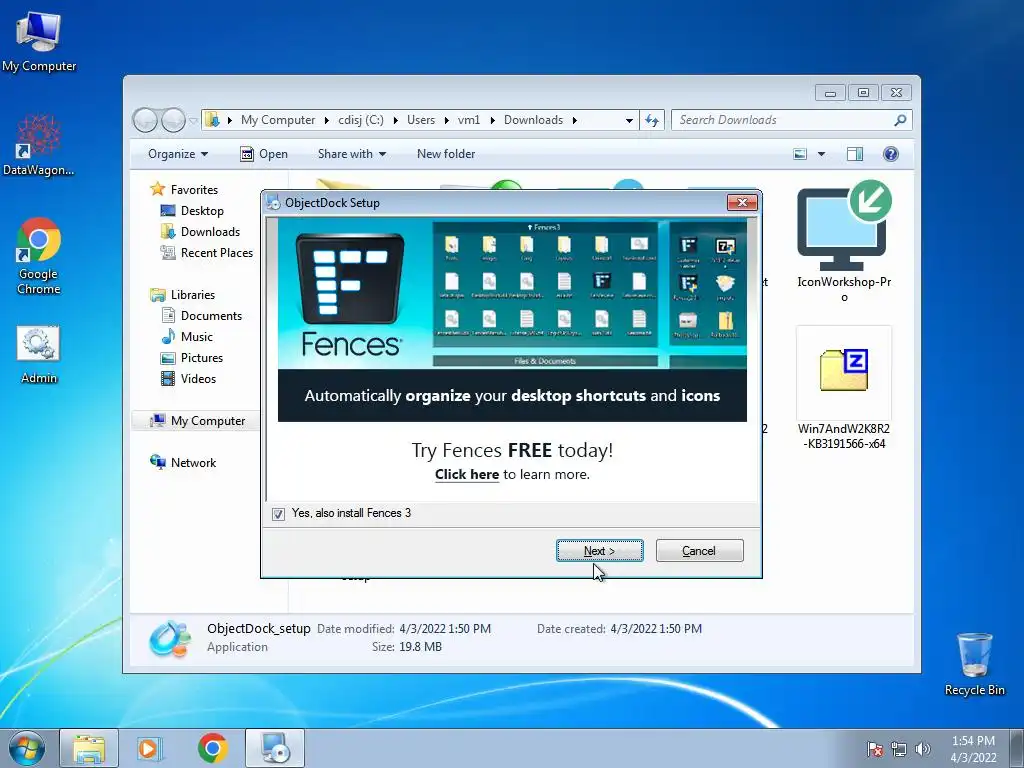The height and width of the screenshot is (768, 1024).
Task: Click the Fences promotional banner image
Action: 512,320
